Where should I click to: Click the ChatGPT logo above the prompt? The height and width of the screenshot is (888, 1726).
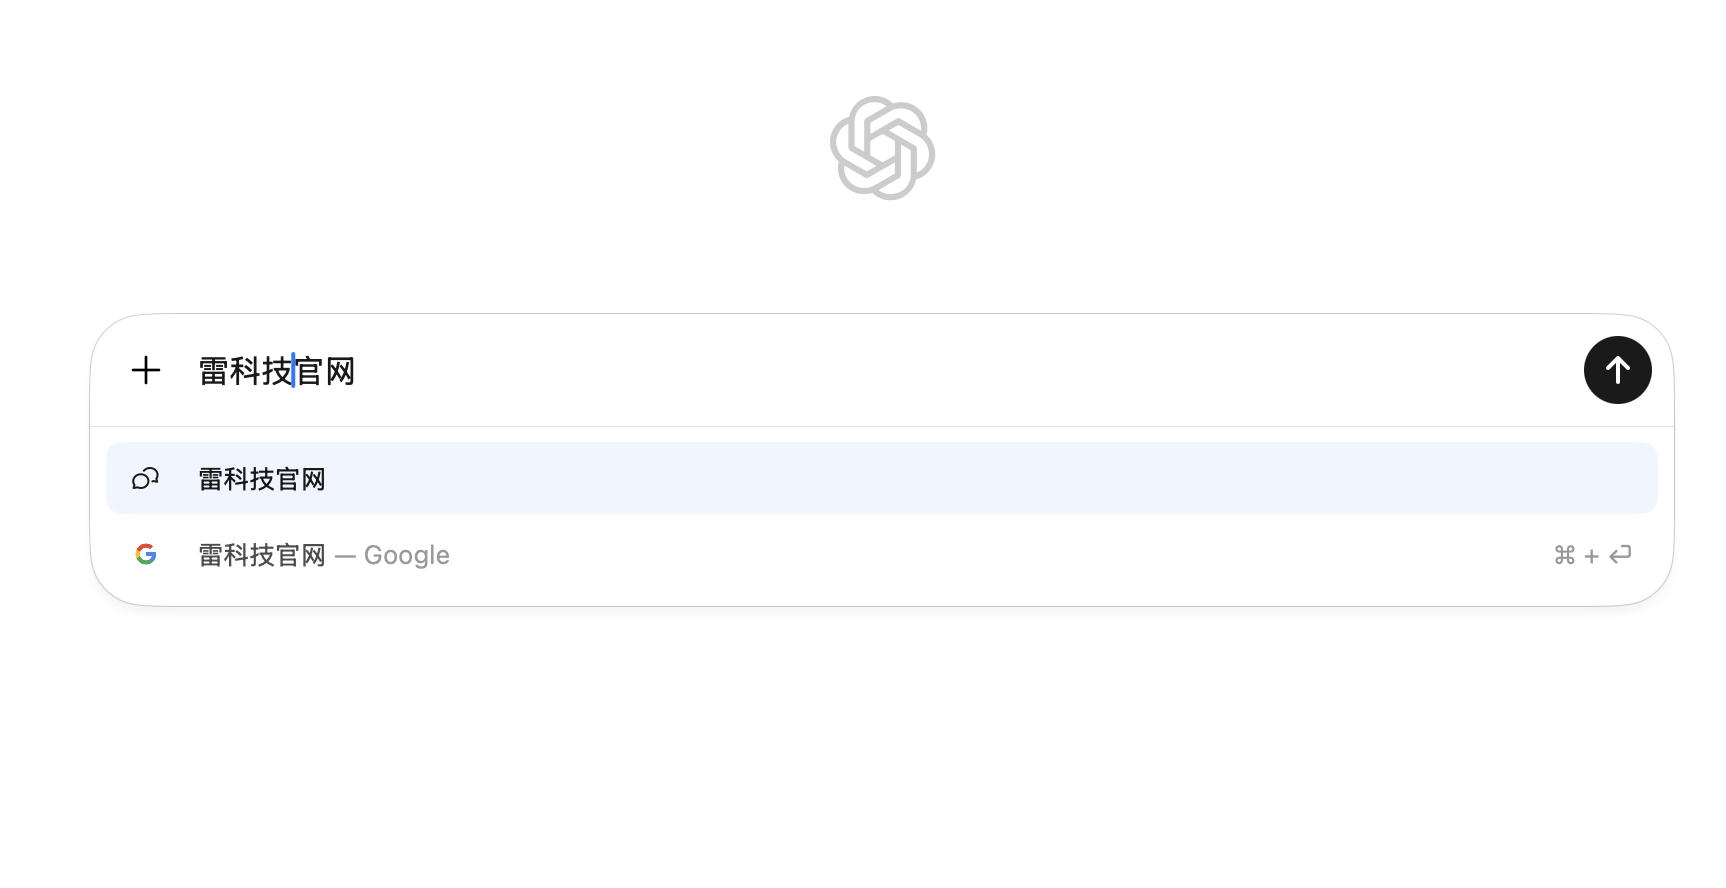[882, 148]
